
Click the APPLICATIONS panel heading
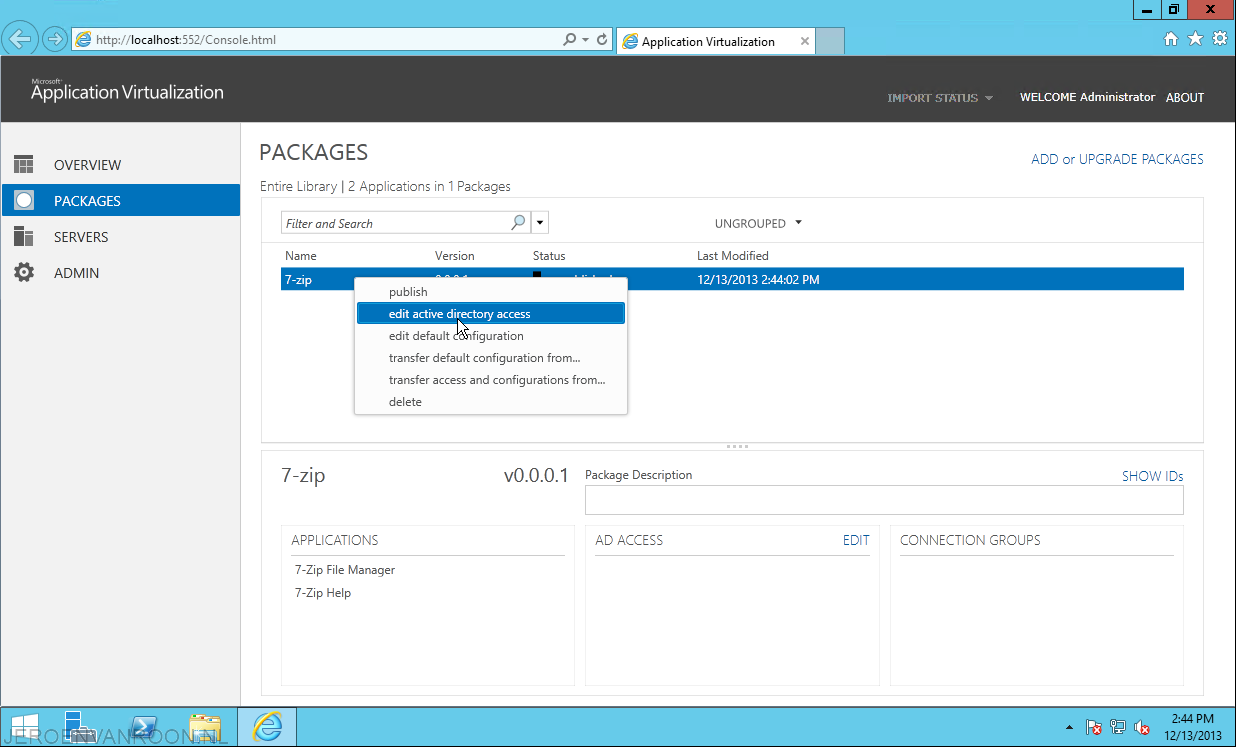(335, 540)
